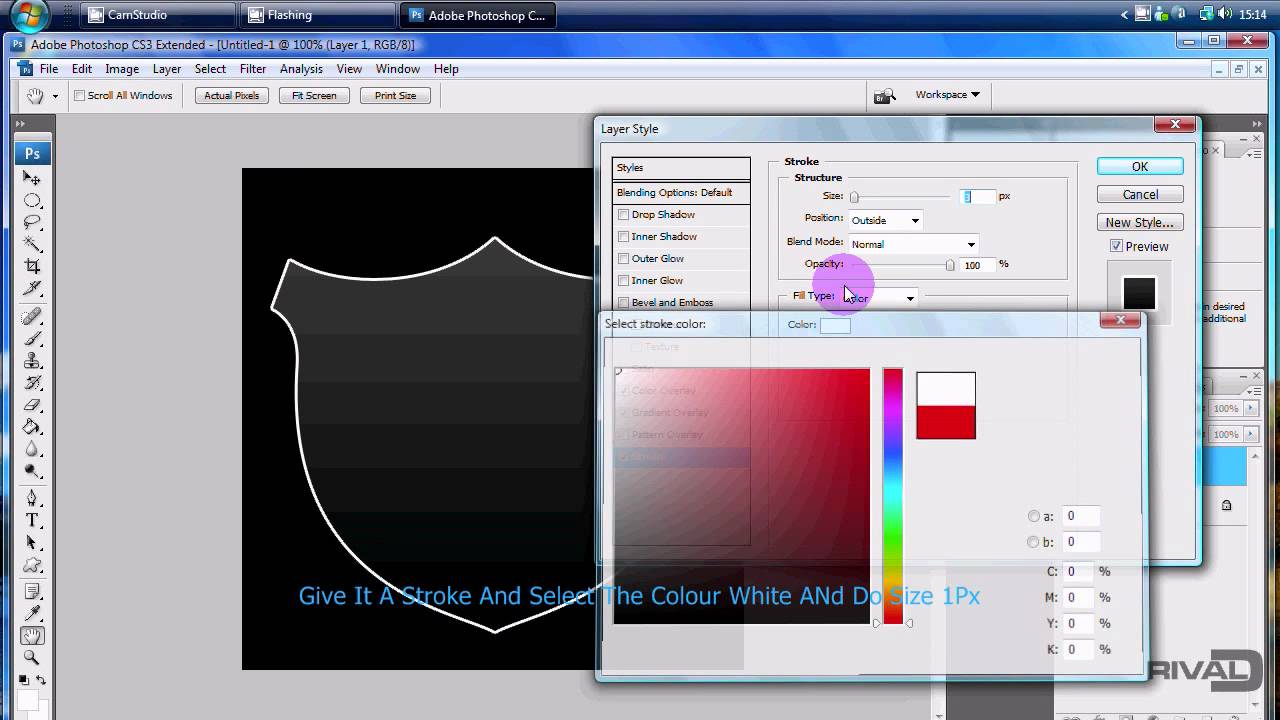The width and height of the screenshot is (1280, 720).
Task: Select the Hand tool in toolbox
Action: coord(32,635)
